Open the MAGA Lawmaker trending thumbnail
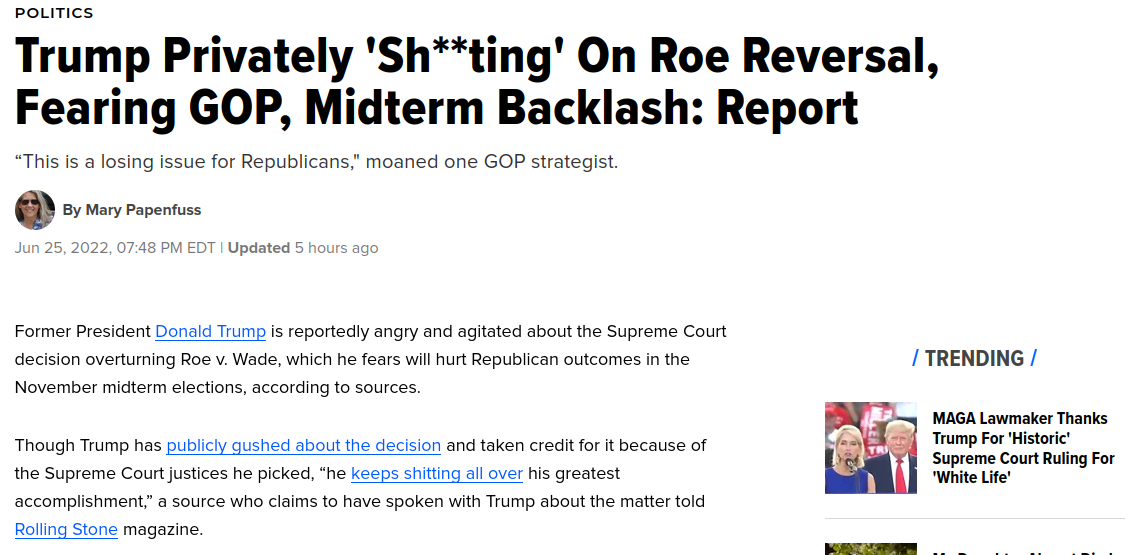This screenshot has height=555, width=1130. [x=871, y=448]
